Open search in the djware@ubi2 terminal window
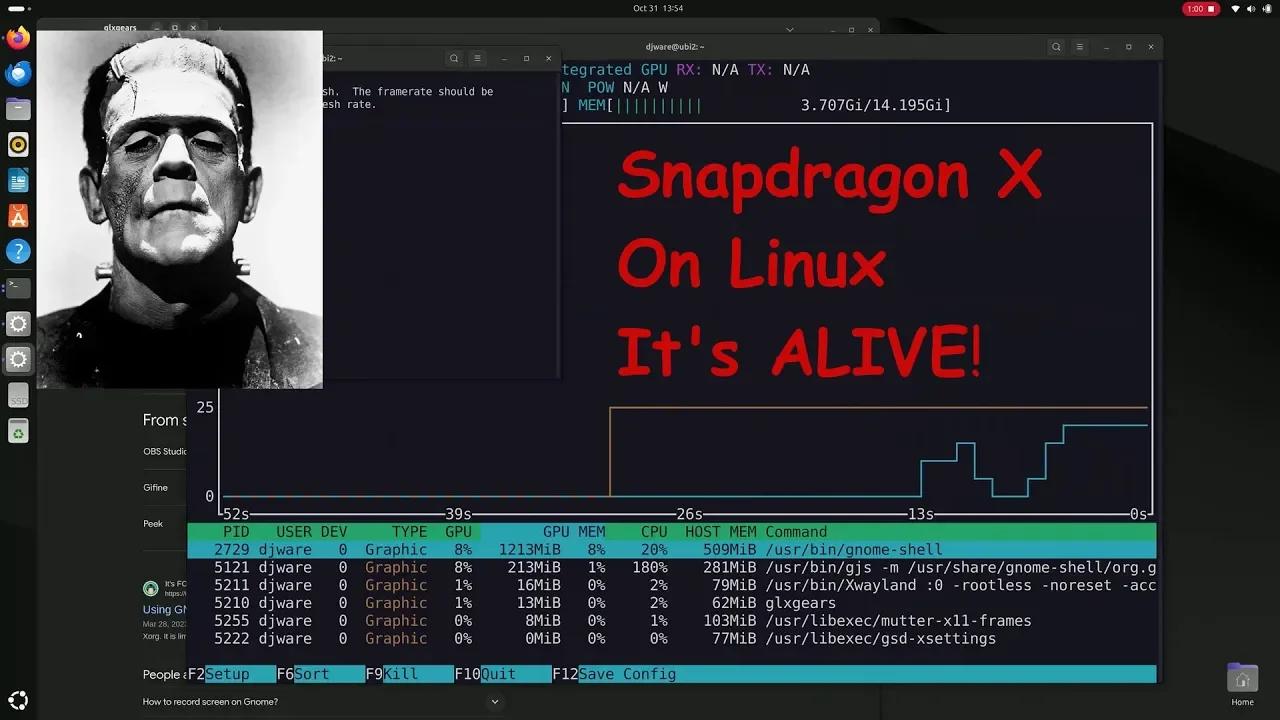This screenshot has height=720, width=1280. (1056, 46)
